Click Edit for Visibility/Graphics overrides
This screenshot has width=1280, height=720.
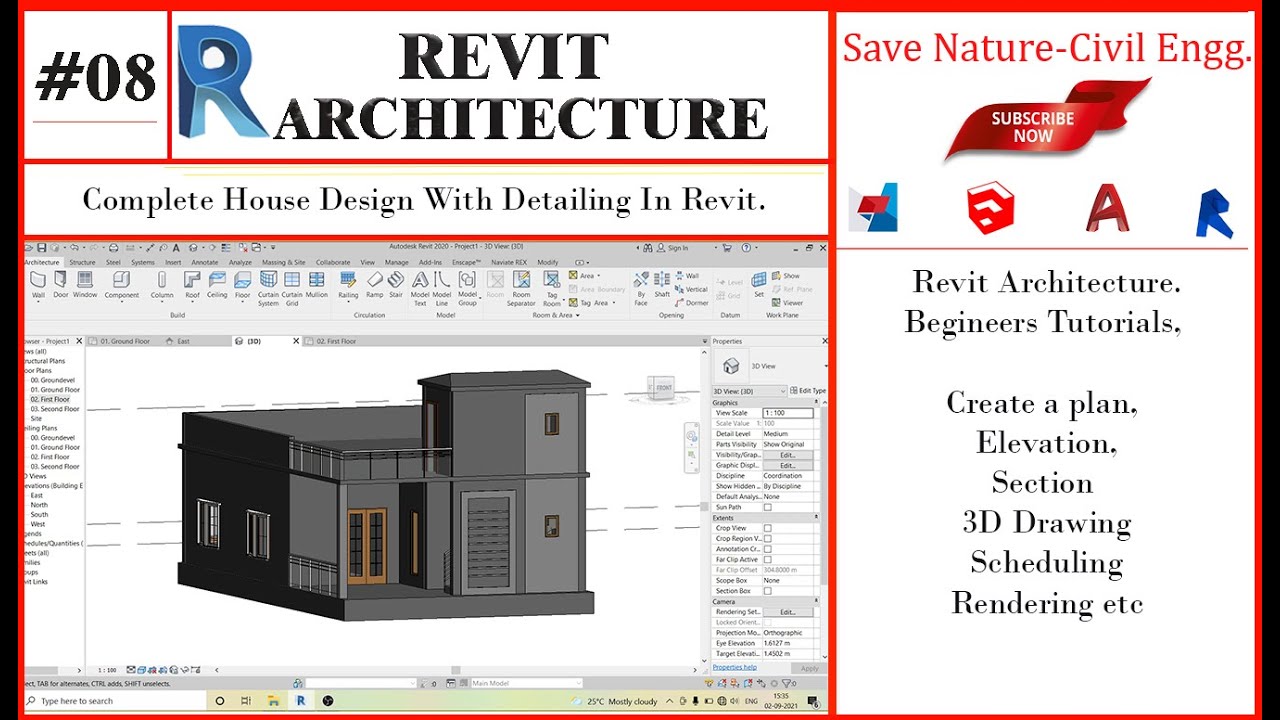pyautogui.click(x=788, y=455)
